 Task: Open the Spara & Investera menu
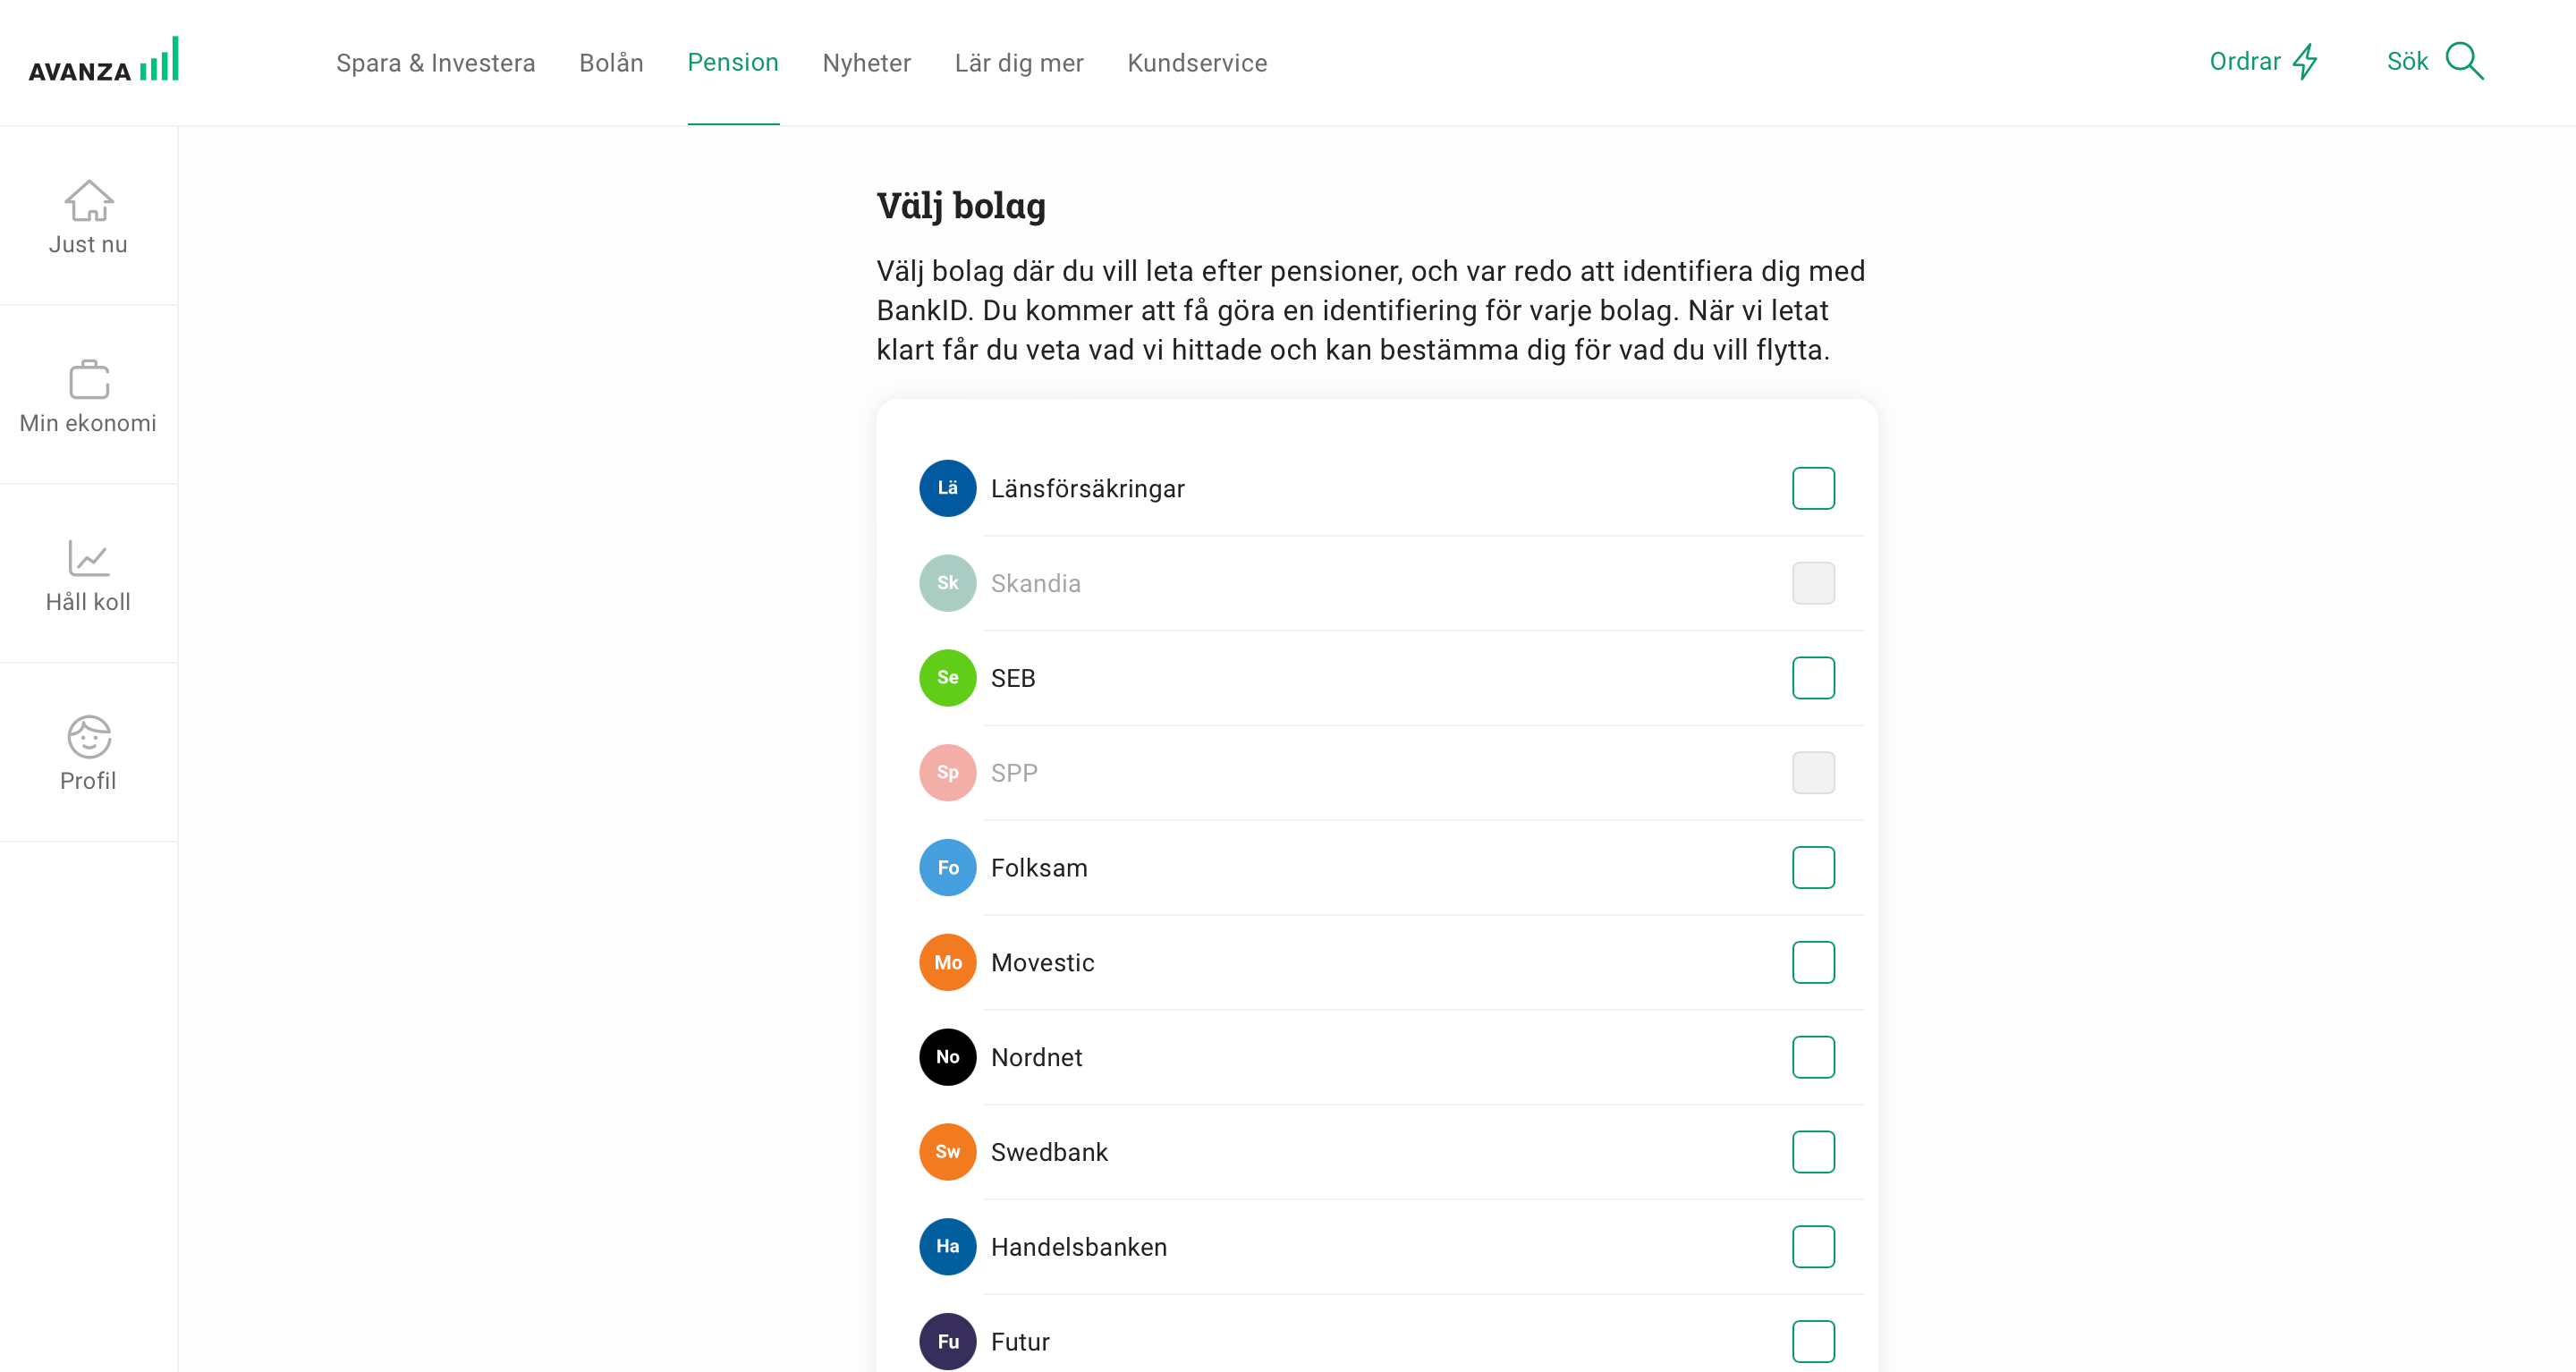435,63
